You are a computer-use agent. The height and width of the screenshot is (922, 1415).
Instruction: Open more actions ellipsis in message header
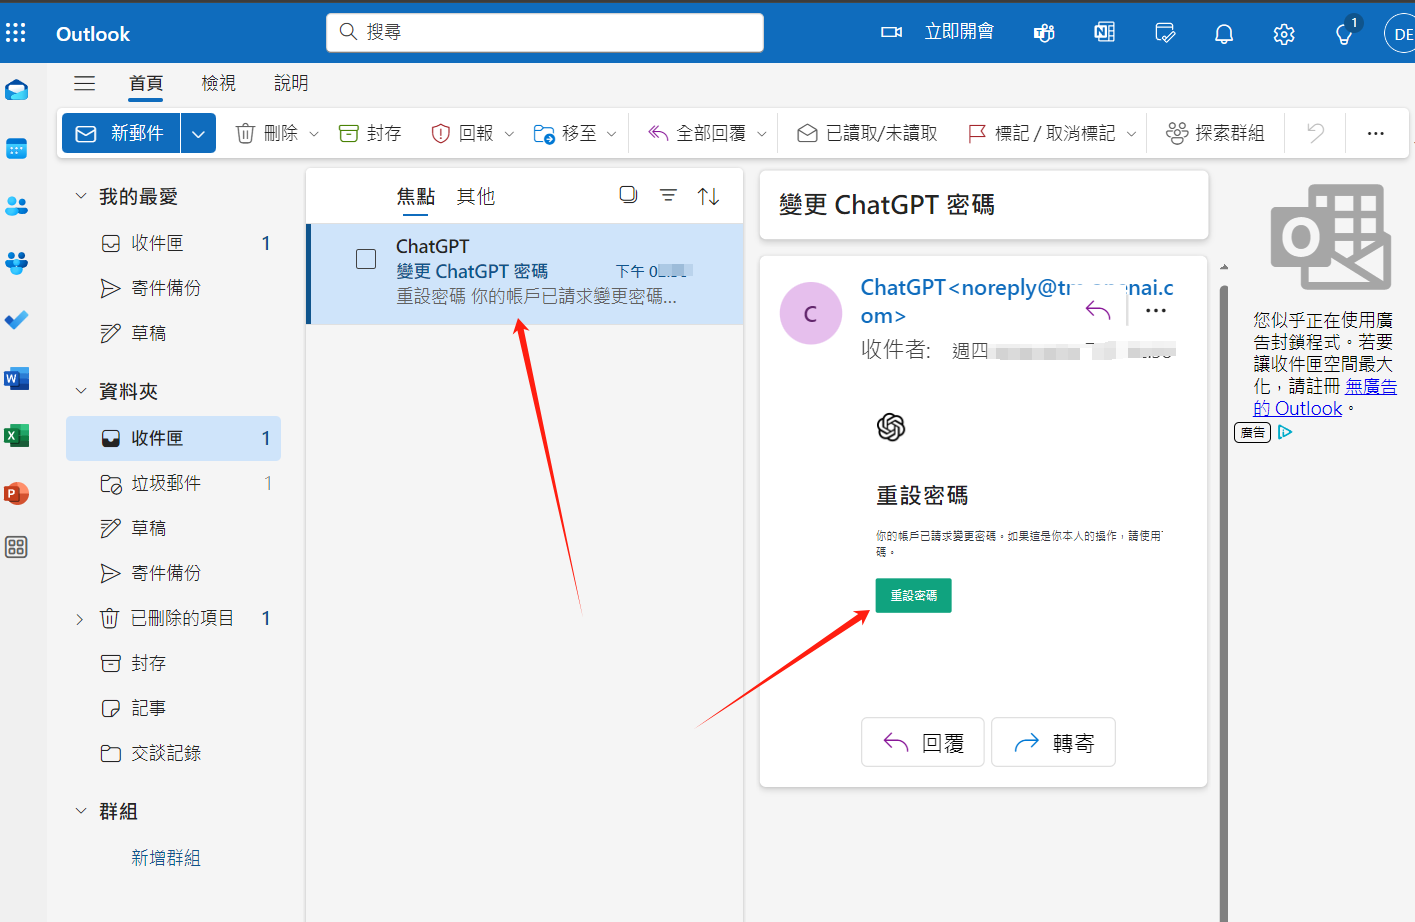[1156, 310]
